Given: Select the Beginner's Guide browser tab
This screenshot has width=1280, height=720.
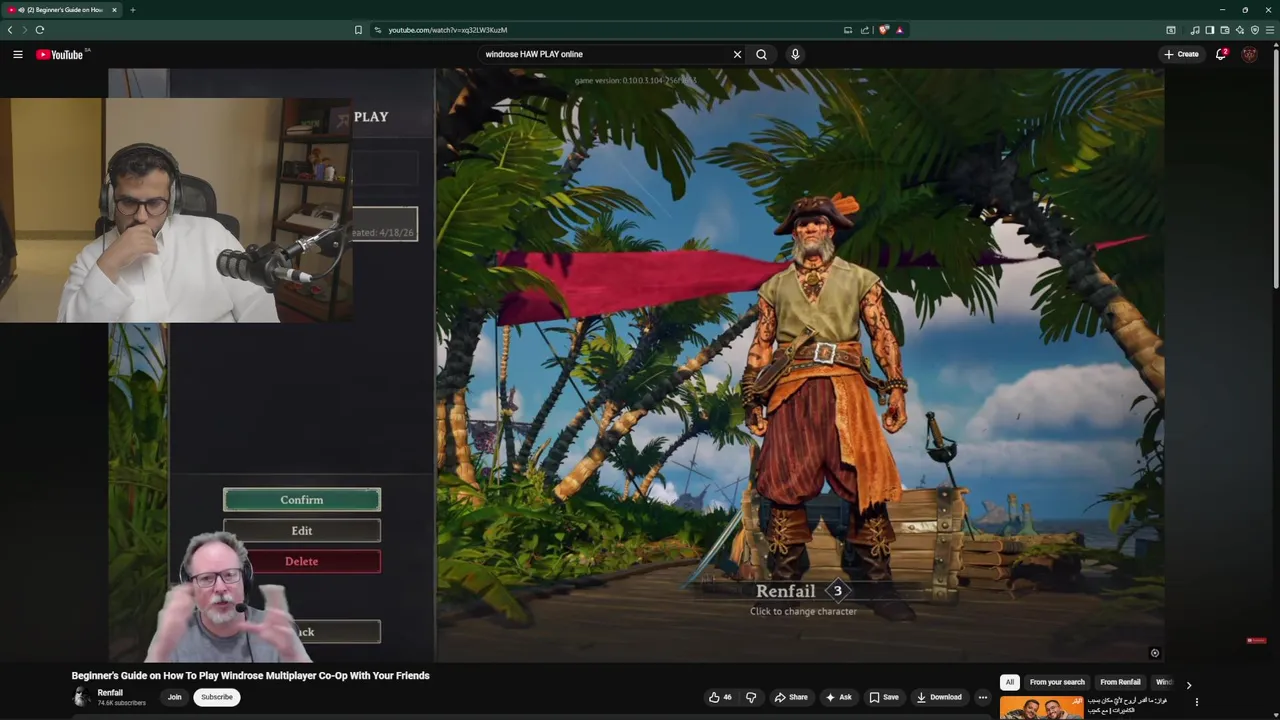Looking at the screenshot, I should click(x=62, y=10).
